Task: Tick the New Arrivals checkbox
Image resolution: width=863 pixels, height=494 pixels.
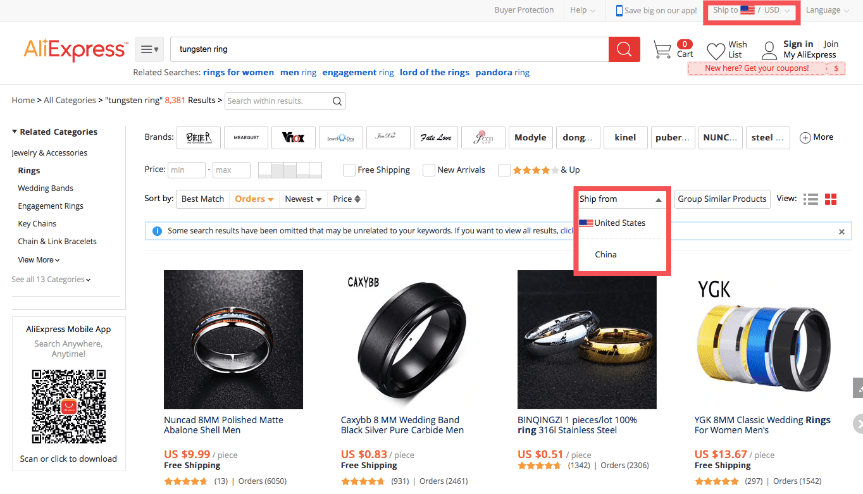Action: [x=429, y=170]
